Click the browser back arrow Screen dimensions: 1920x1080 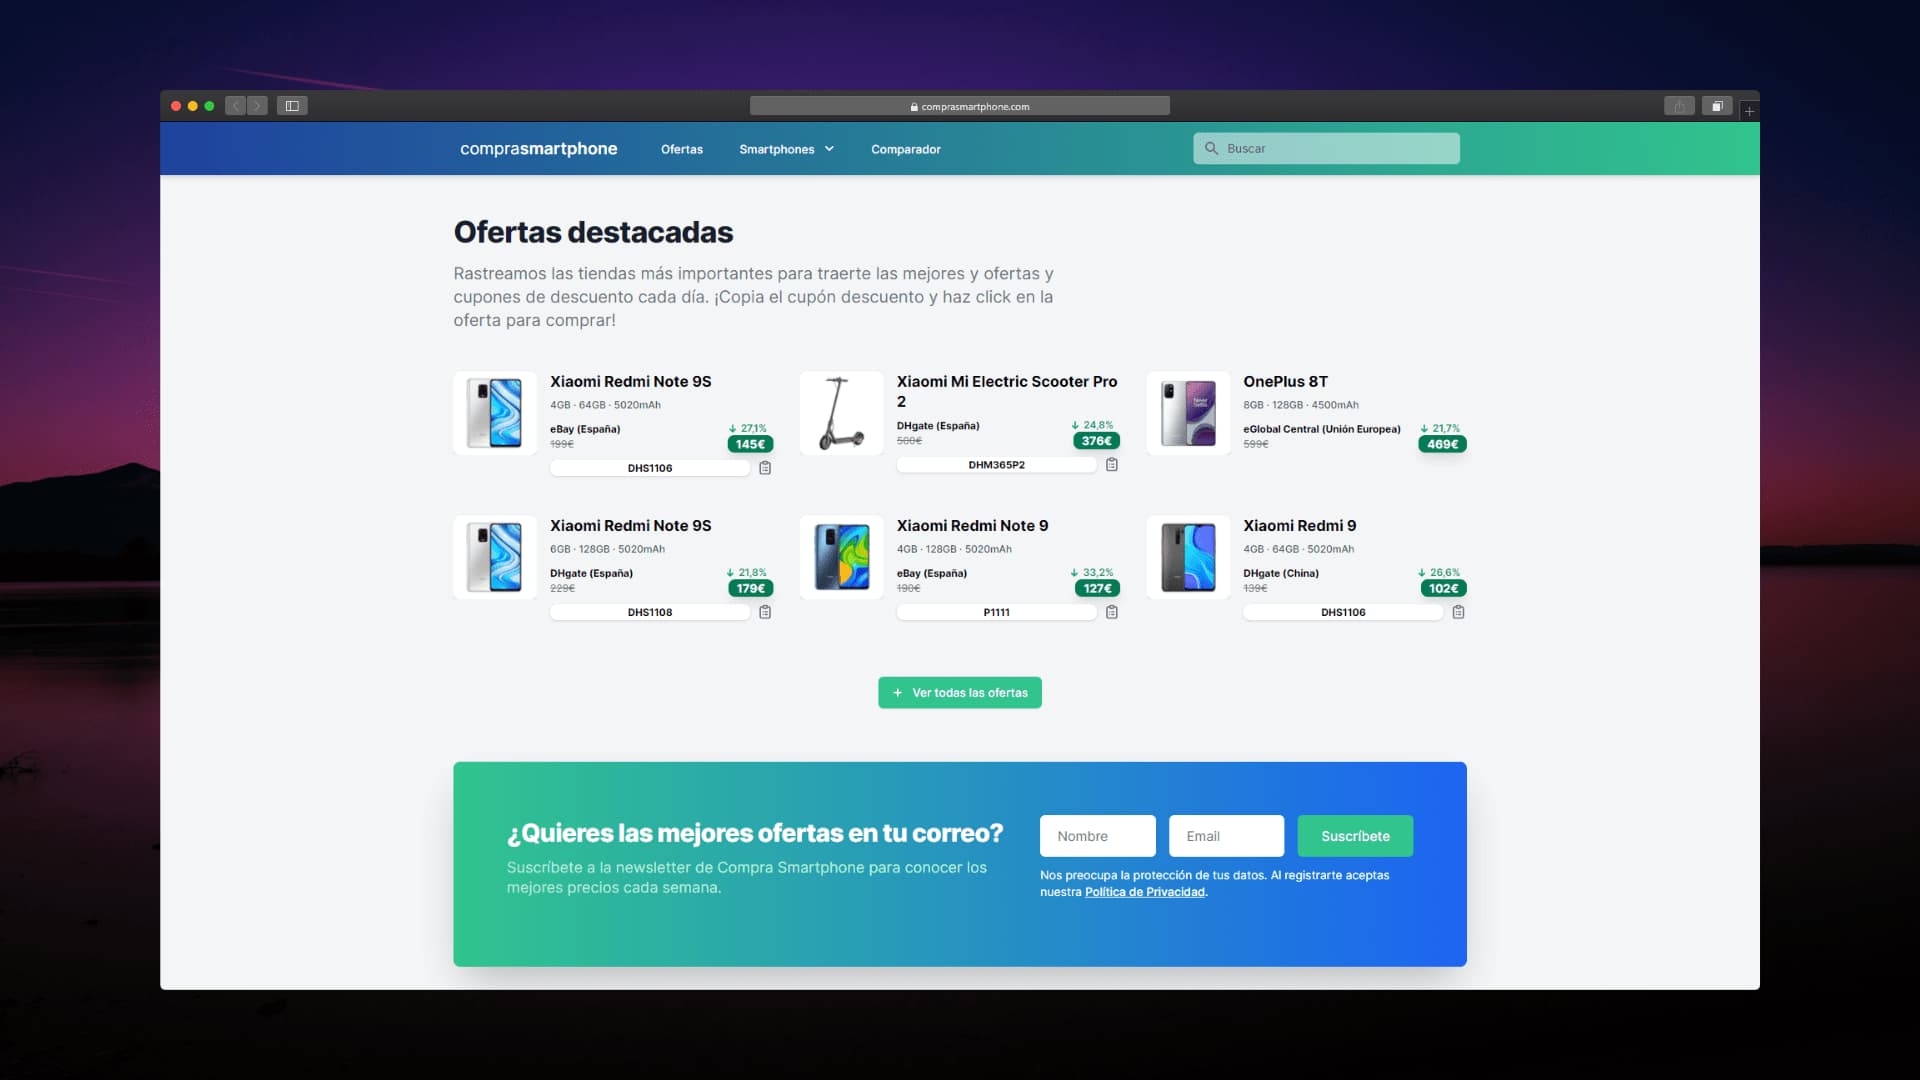[235, 105]
